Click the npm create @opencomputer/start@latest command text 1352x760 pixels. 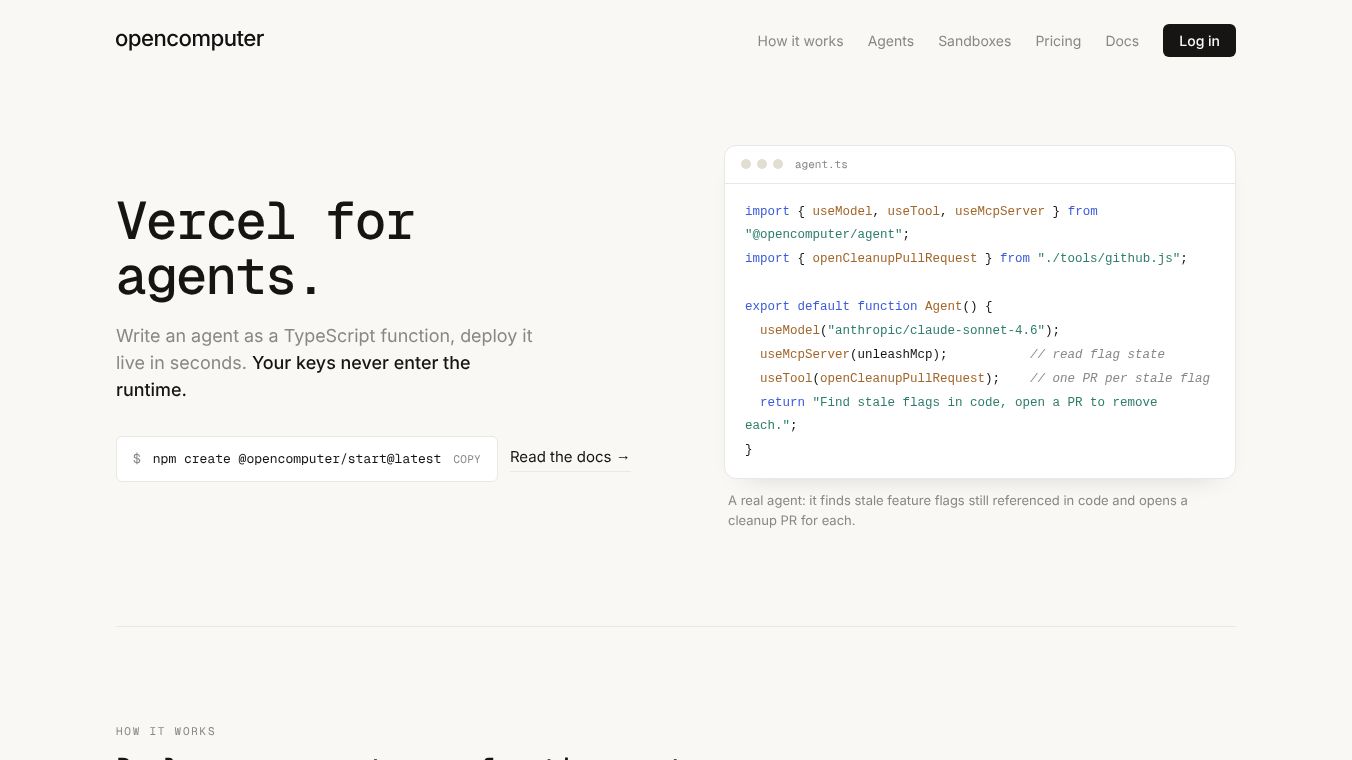(297, 459)
